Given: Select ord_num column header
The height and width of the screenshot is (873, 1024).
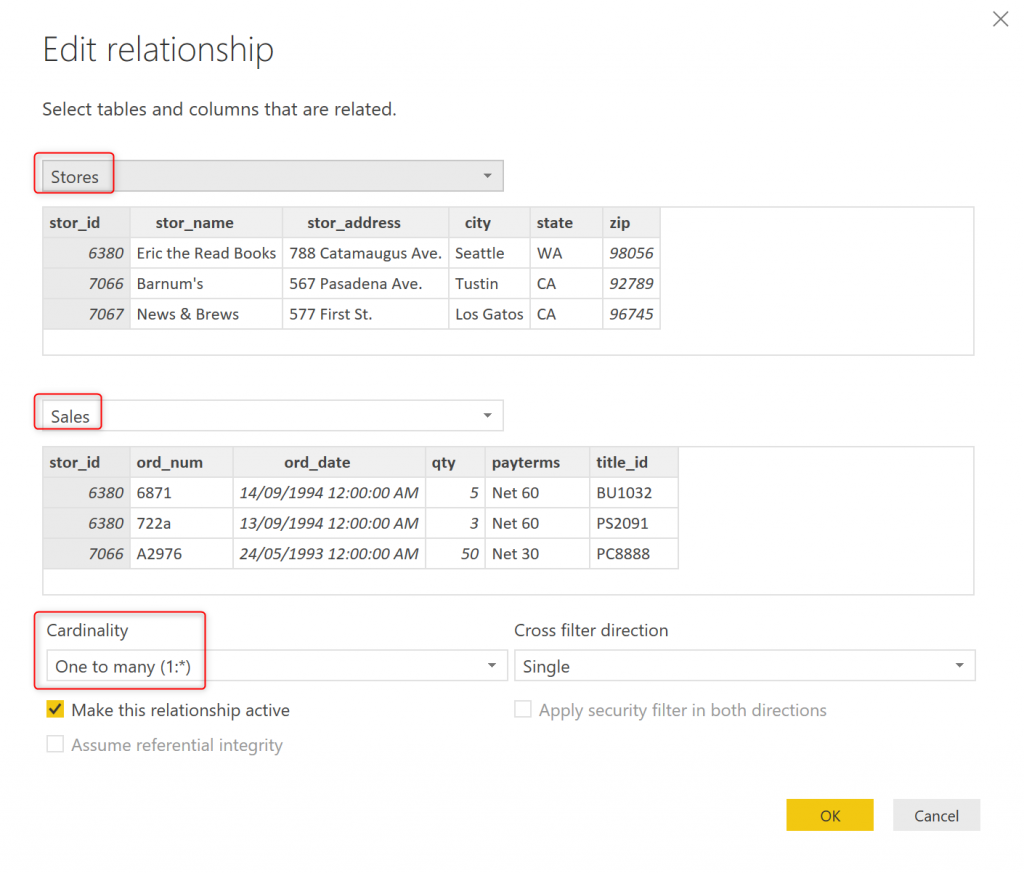Looking at the screenshot, I should 169,462.
